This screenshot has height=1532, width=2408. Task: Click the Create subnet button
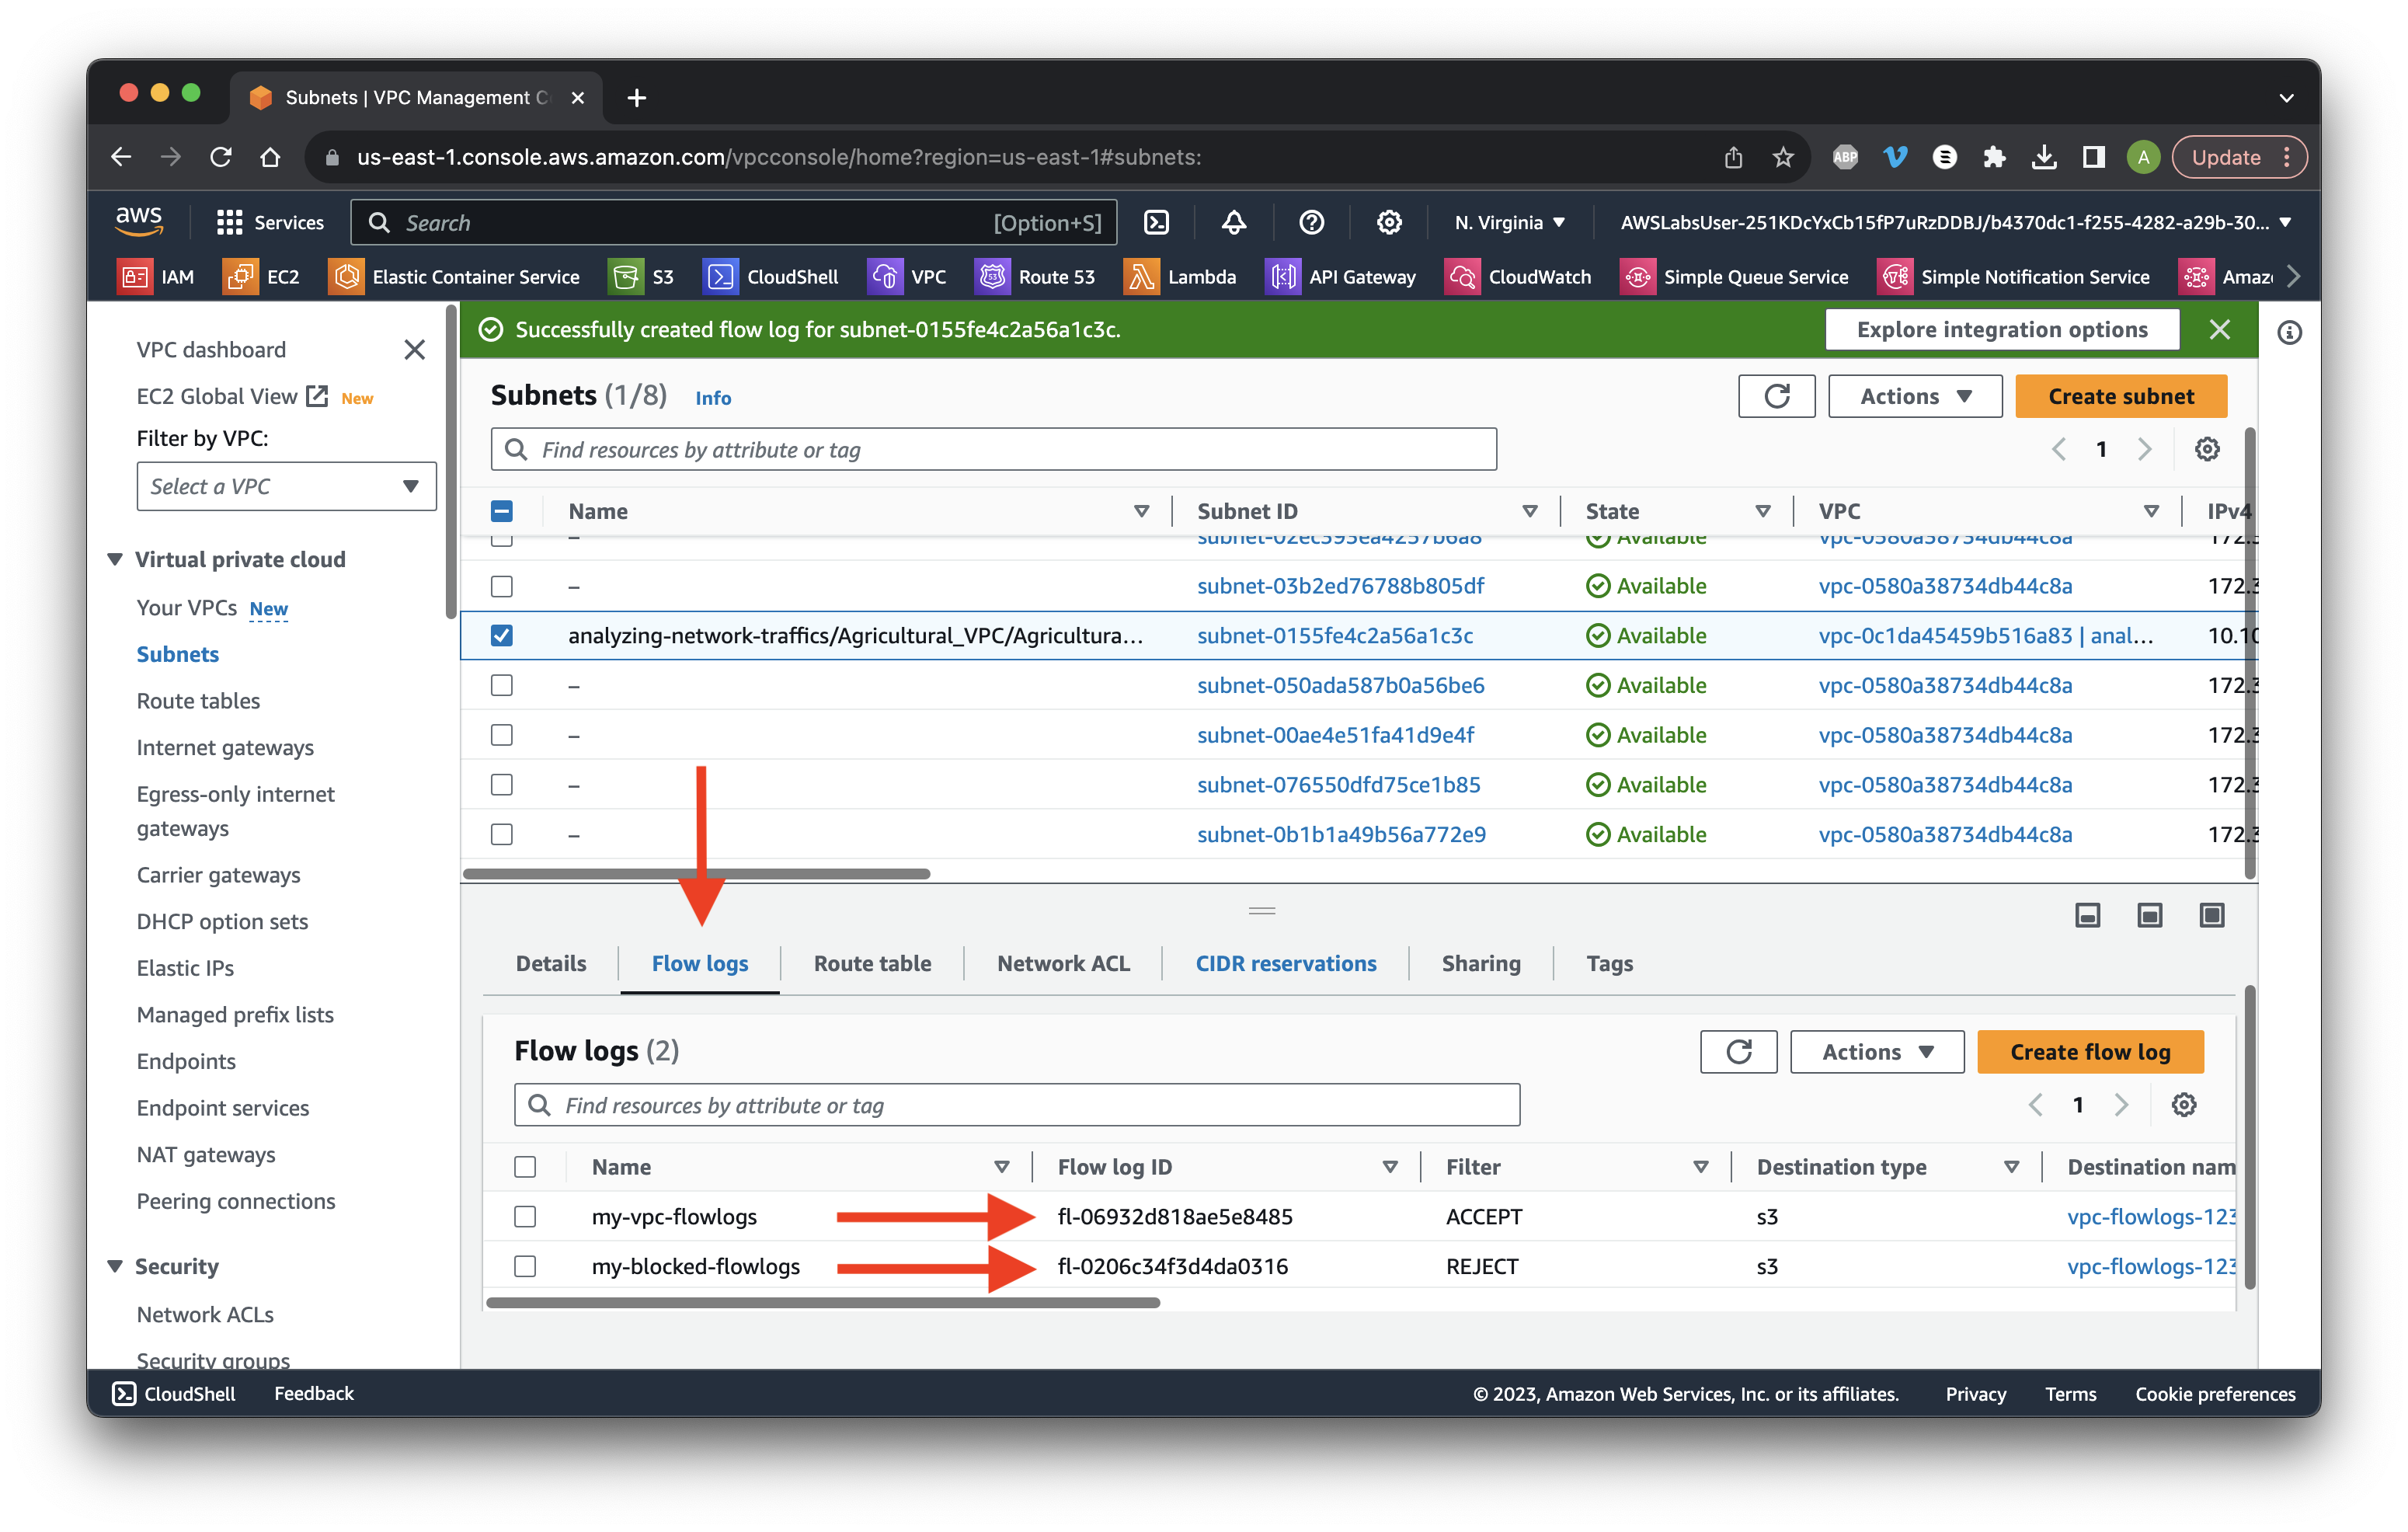tap(2121, 396)
